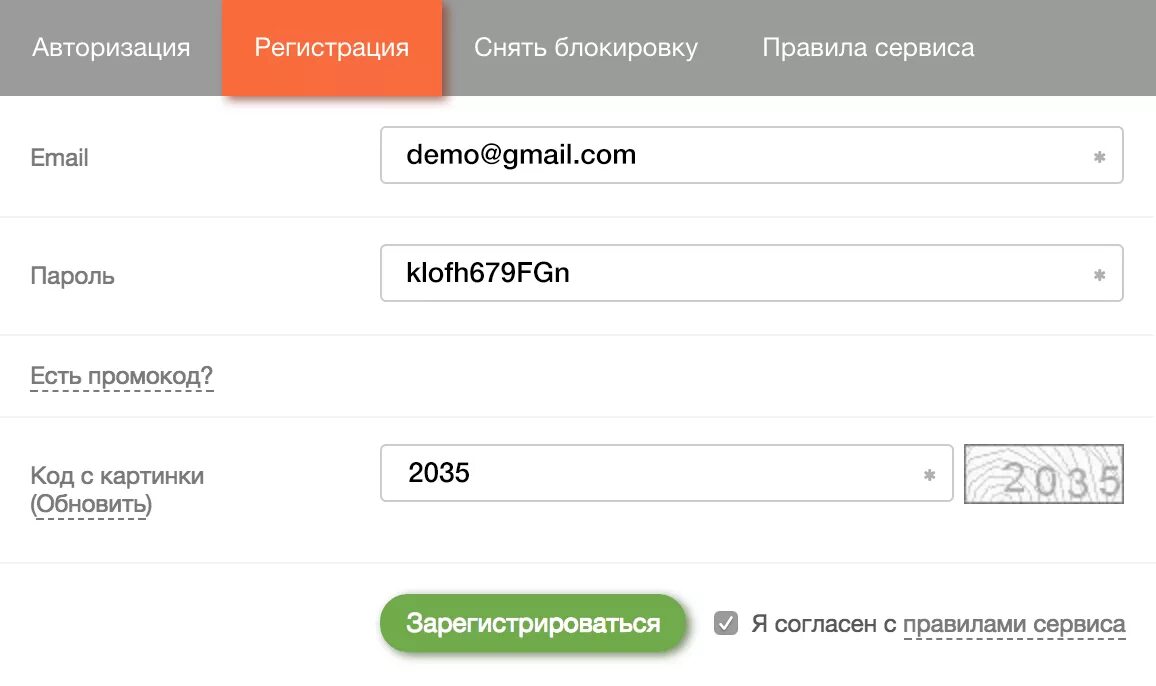Viewport: 1156px width, 686px height.
Task: Click the required asterisk in Пароль field
Action: tap(1099, 275)
